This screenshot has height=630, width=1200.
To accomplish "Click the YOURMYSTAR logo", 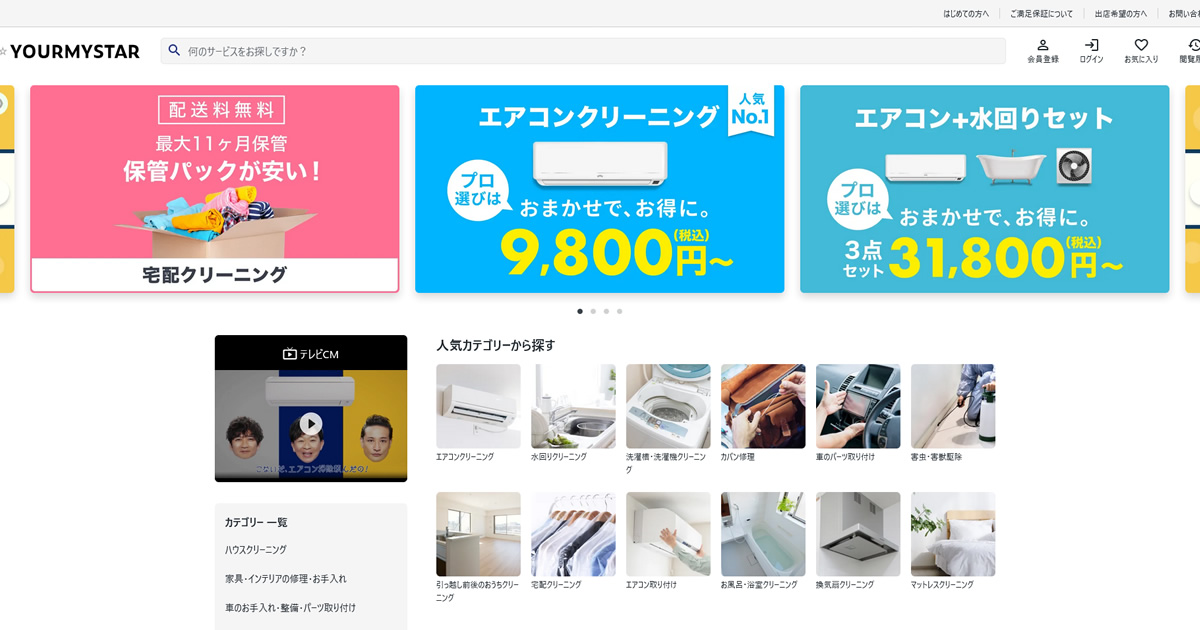I will pyautogui.click(x=70, y=51).
